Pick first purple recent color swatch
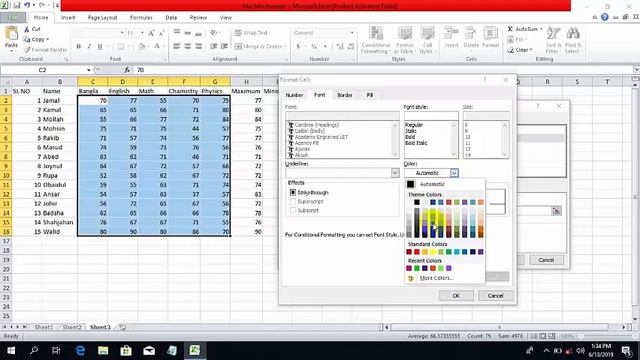 (x=409, y=268)
